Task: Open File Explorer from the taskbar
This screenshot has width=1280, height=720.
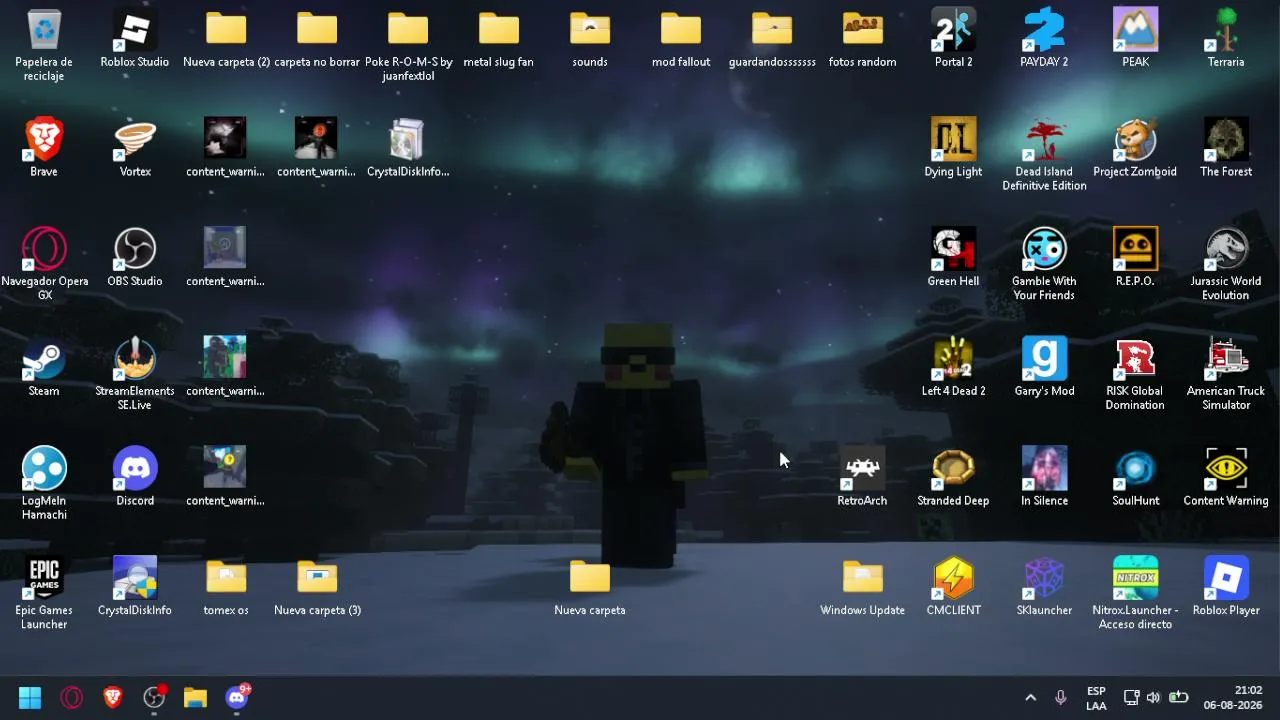Action: [x=195, y=697]
